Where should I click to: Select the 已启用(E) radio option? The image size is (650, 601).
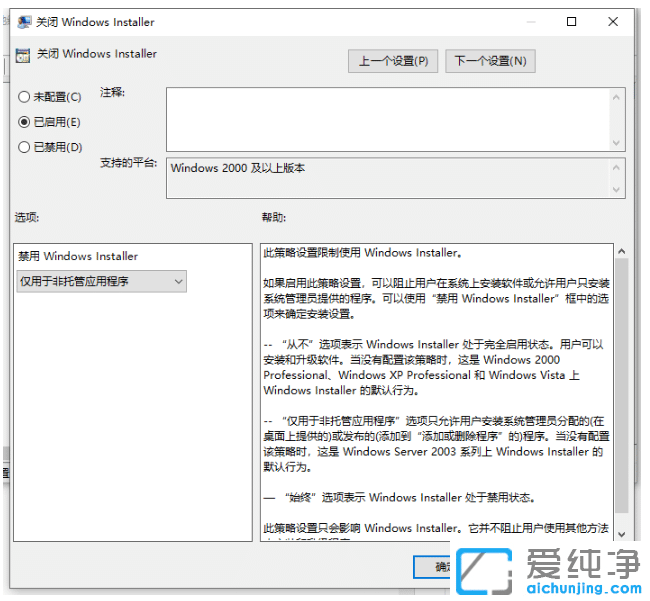(49, 122)
